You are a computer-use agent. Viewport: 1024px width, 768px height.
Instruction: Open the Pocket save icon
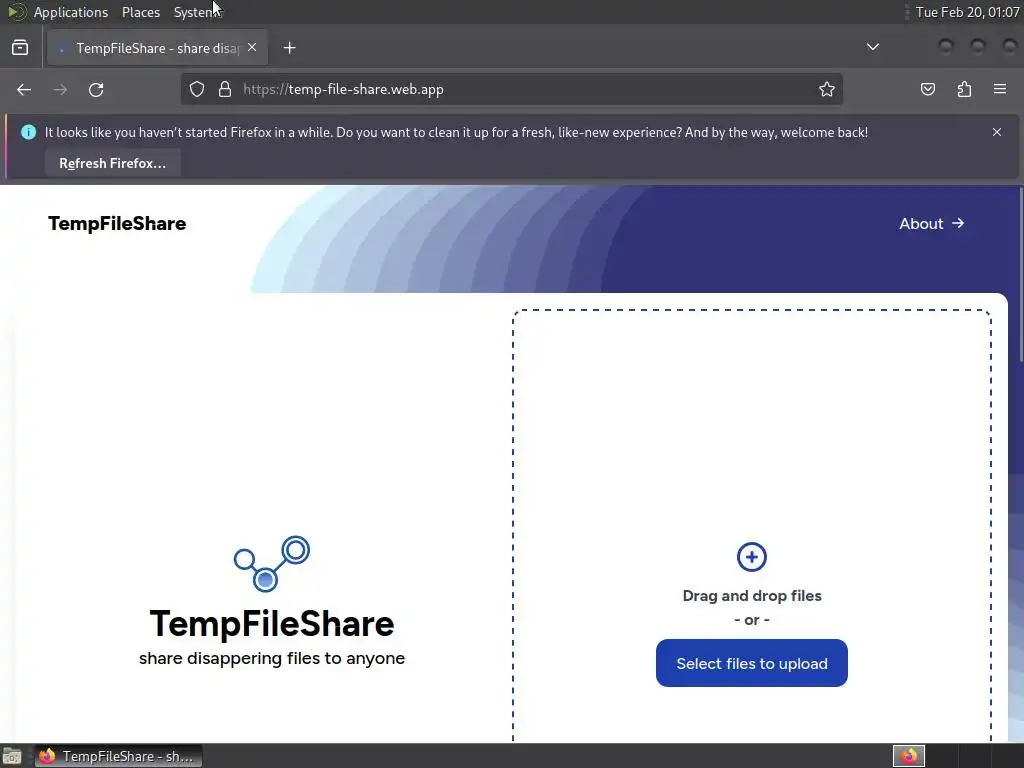pos(928,89)
